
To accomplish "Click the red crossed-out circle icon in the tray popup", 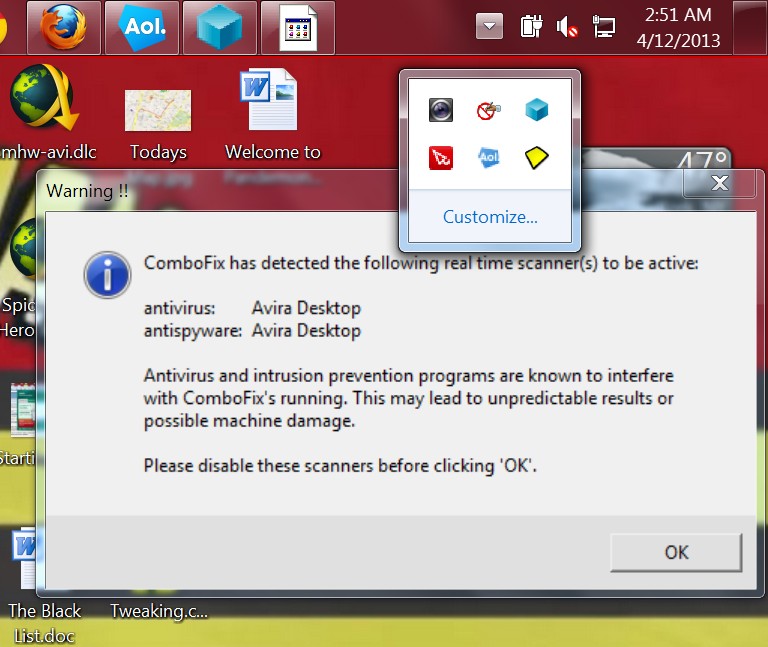I will (488, 110).
